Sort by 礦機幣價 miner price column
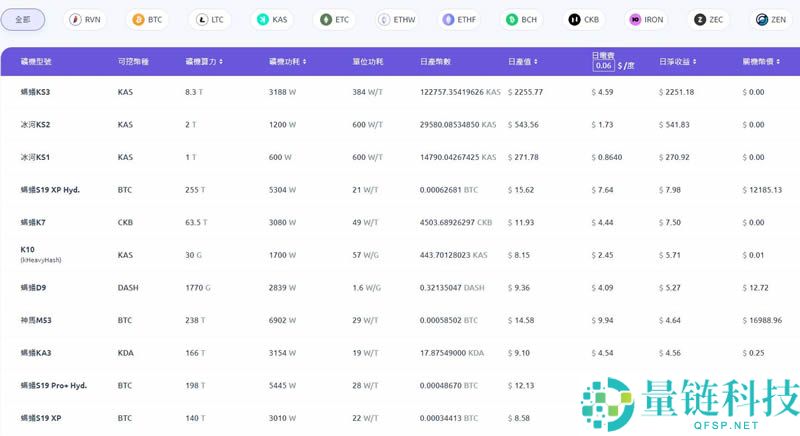This screenshot has width=800, height=436. [x=761, y=62]
